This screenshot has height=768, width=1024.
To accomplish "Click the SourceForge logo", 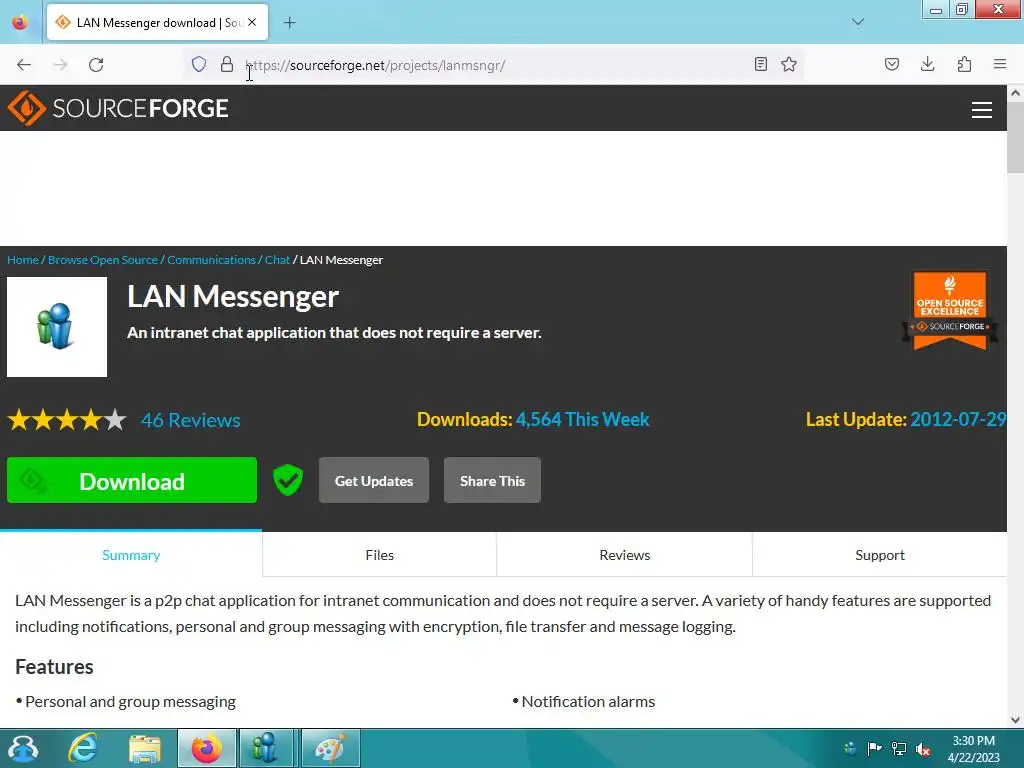I will (x=118, y=108).
